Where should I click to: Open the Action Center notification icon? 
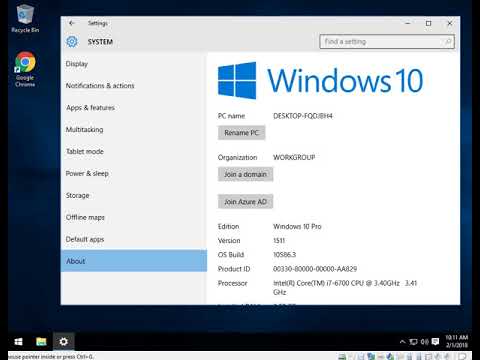435,341
